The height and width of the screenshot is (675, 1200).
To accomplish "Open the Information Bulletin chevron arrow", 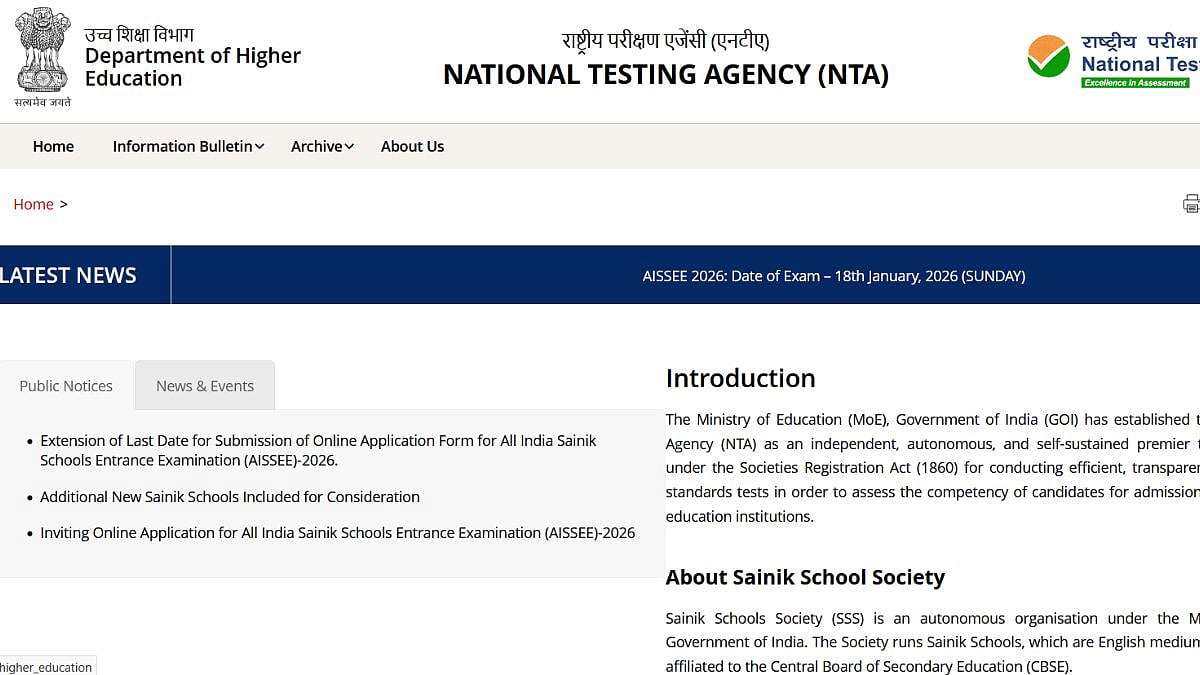I will click(x=259, y=146).
